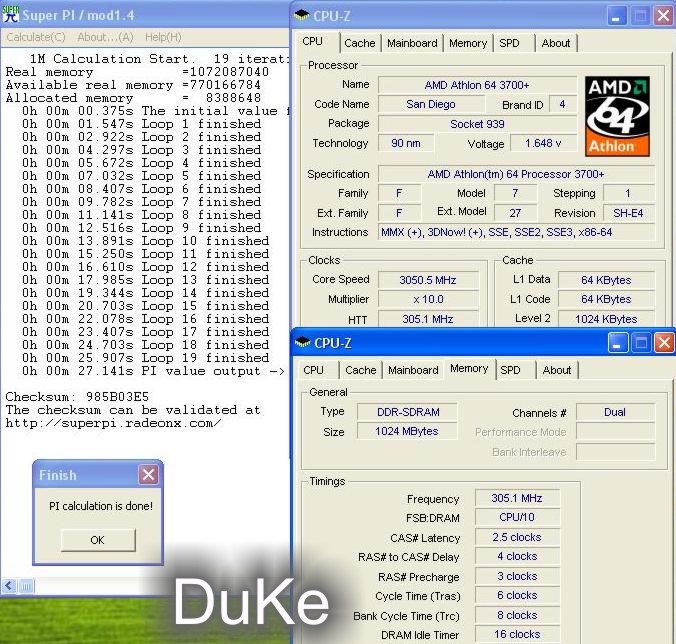Click memory Frequency value 305.1 MHz

tap(517, 498)
